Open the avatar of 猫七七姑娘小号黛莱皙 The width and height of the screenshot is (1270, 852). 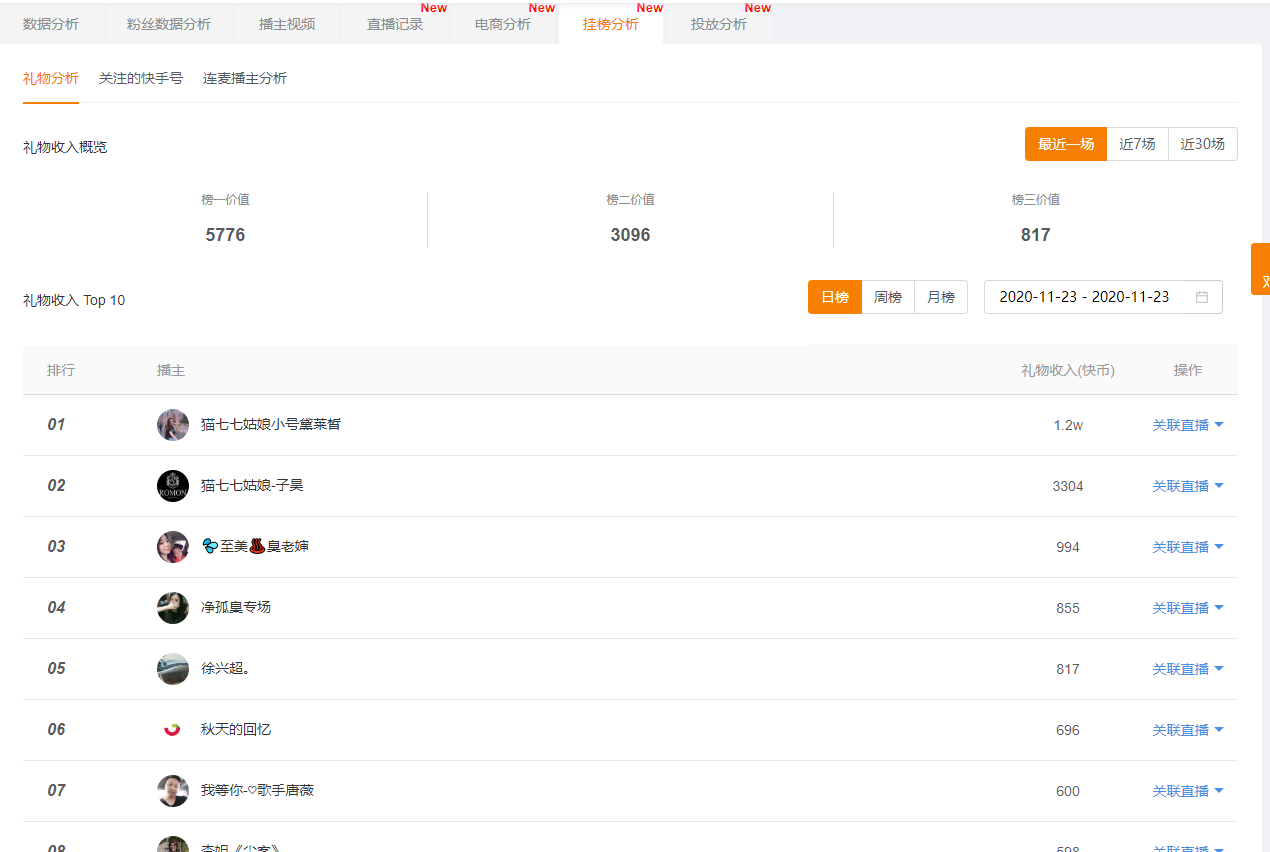(x=172, y=424)
